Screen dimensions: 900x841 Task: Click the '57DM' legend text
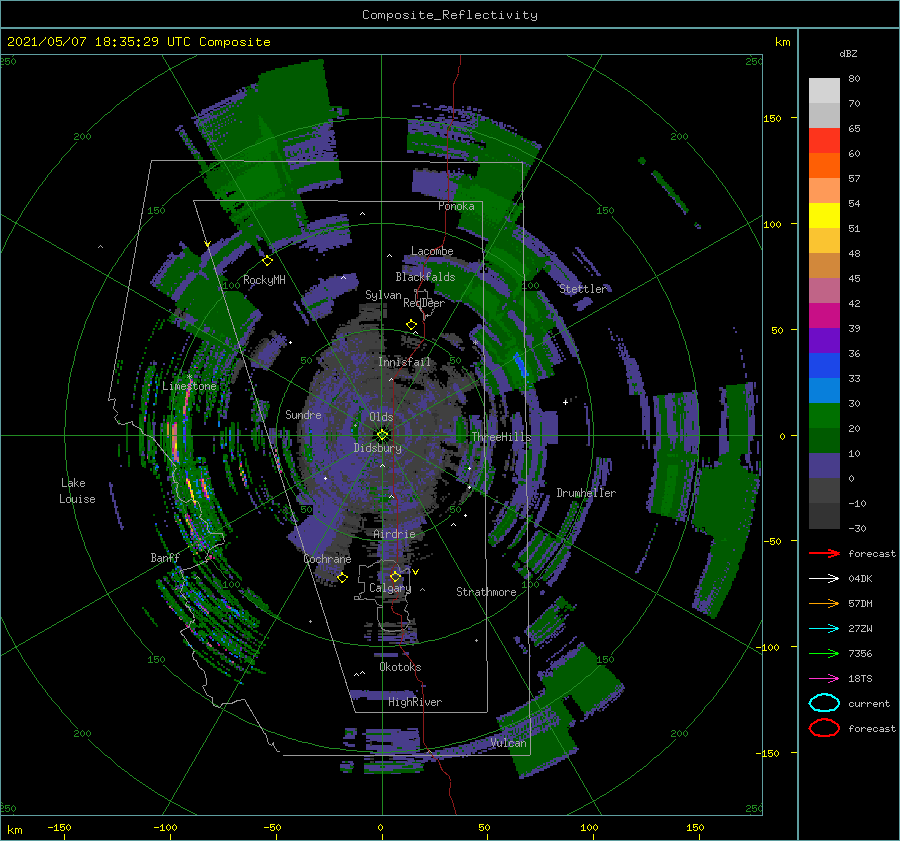coord(860,603)
